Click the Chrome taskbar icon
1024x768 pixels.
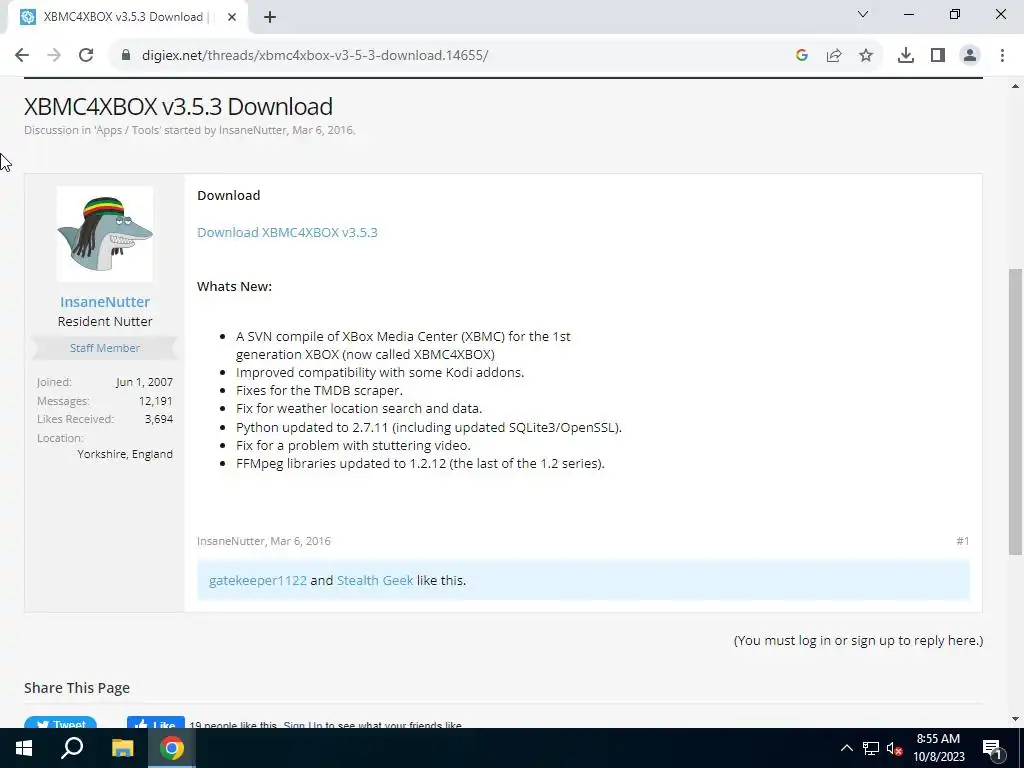[172, 748]
